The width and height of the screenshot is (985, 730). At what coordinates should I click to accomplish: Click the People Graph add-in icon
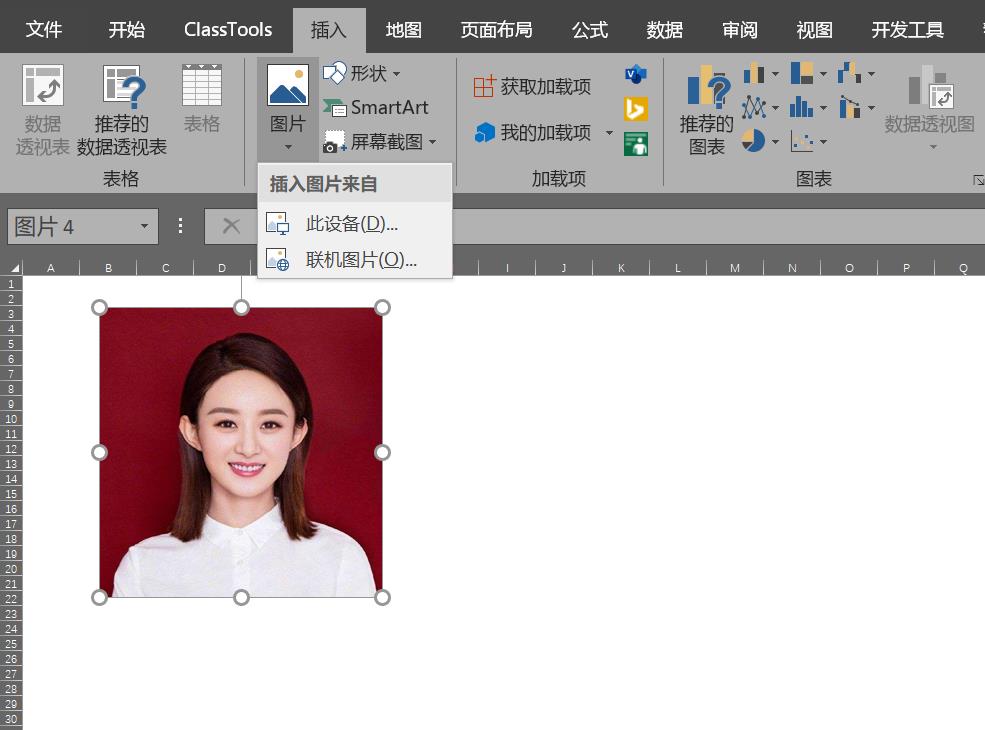(636, 144)
